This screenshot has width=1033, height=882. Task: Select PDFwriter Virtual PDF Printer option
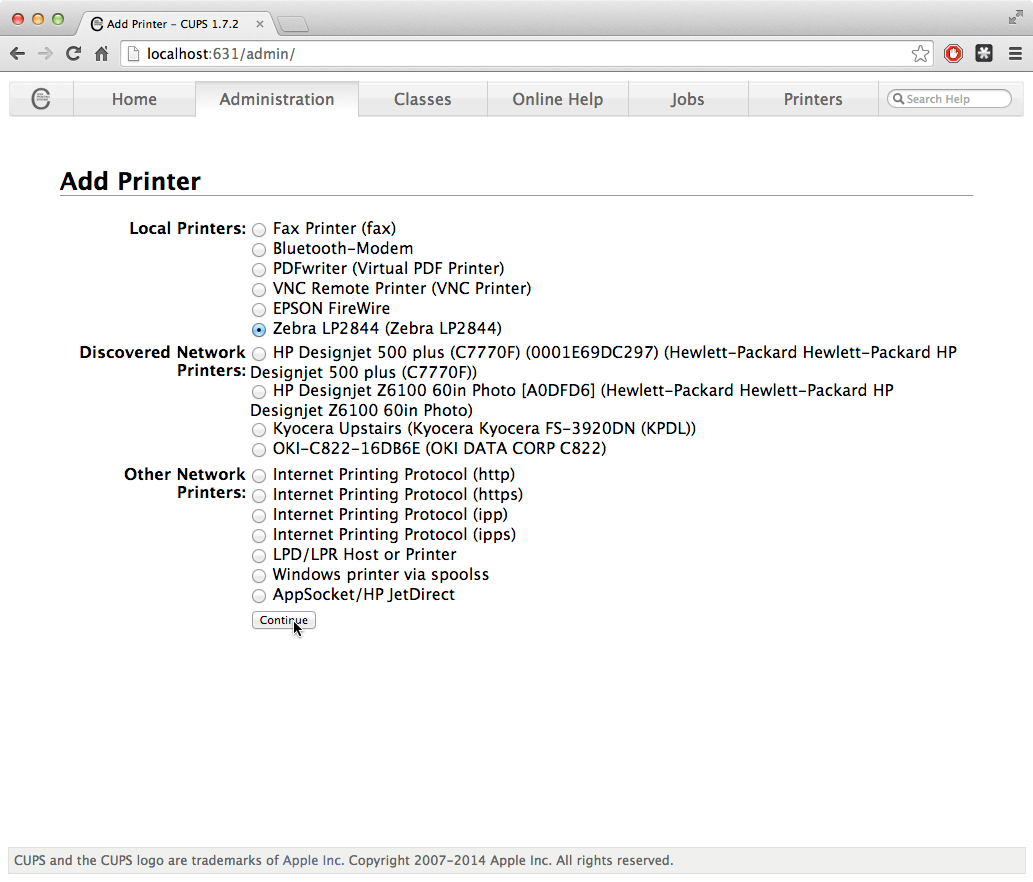coord(259,269)
